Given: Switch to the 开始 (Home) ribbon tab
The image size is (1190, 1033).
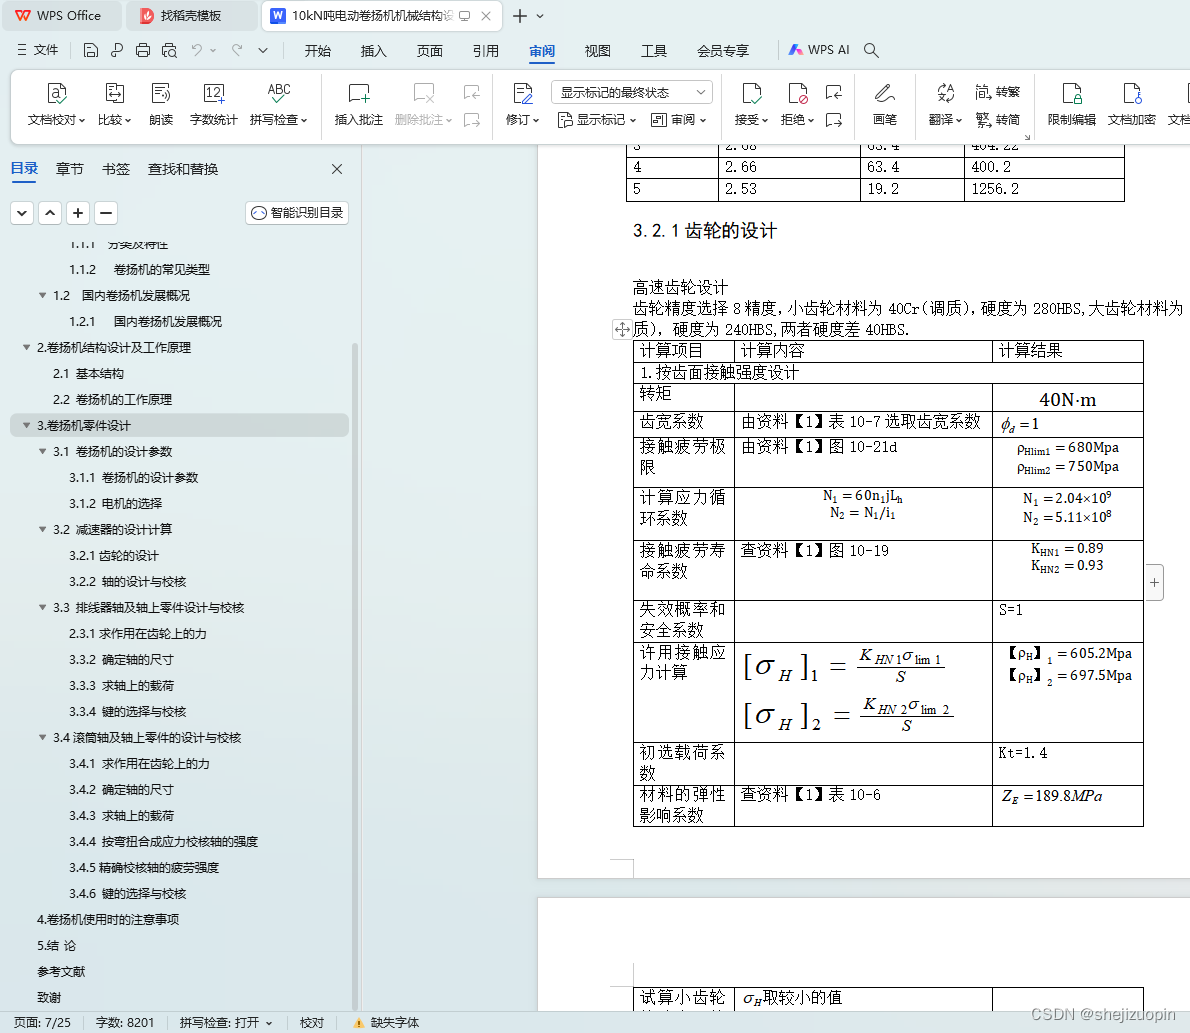Looking at the screenshot, I should point(317,51).
